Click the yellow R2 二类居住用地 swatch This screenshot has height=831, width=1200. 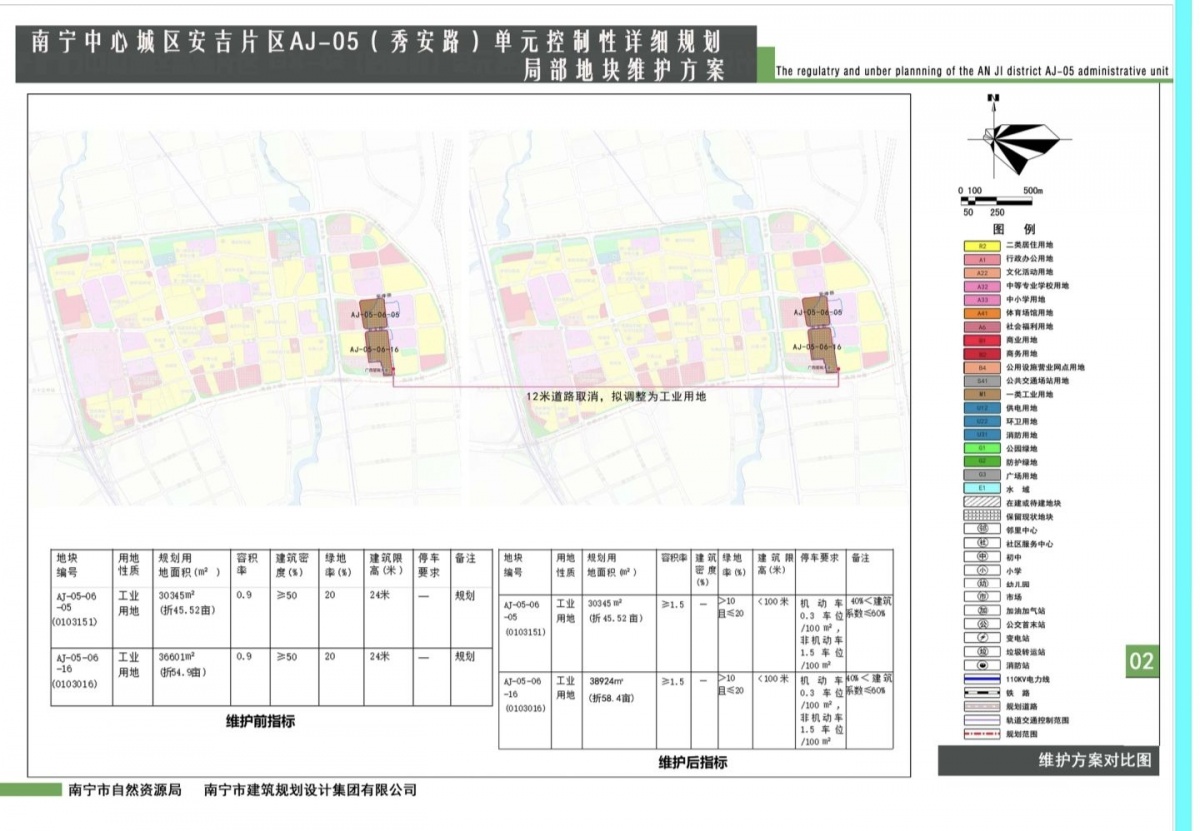click(982, 245)
